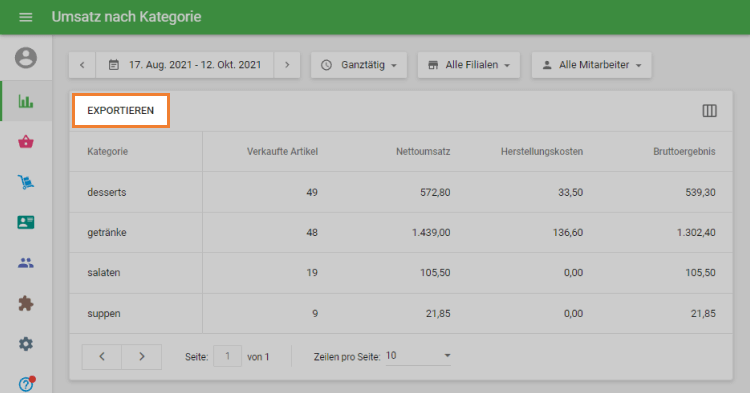Image resolution: width=750 pixels, height=393 pixels.
Task: Click the Seite page number field
Action: pyautogui.click(x=227, y=356)
